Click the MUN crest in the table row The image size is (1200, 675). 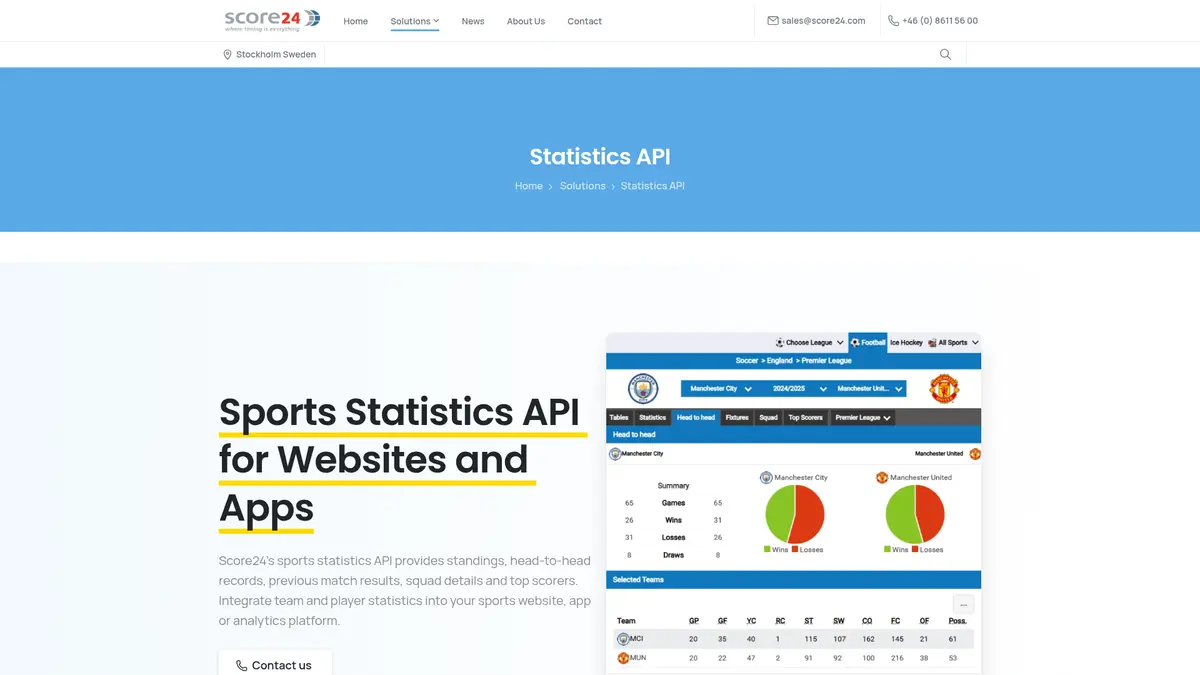(x=623, y=658)
